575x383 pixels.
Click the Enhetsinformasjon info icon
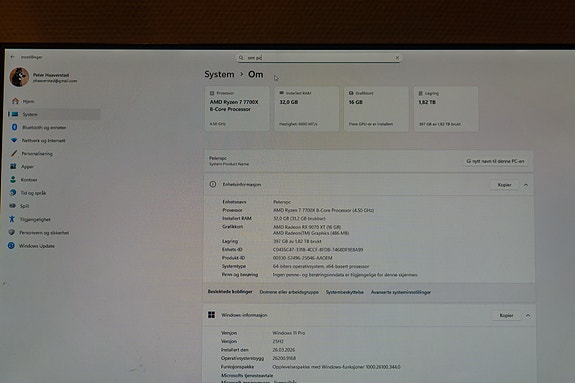[x=213, y=185]
